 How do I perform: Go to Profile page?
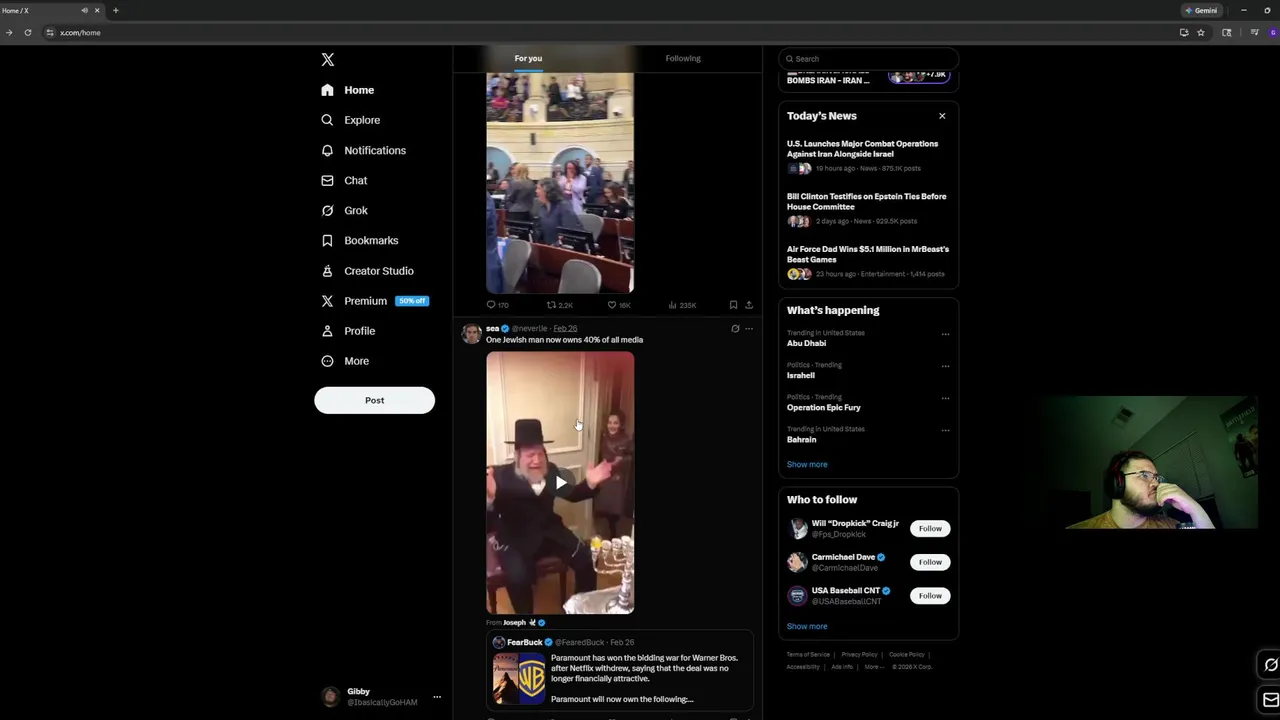point(348,331)
